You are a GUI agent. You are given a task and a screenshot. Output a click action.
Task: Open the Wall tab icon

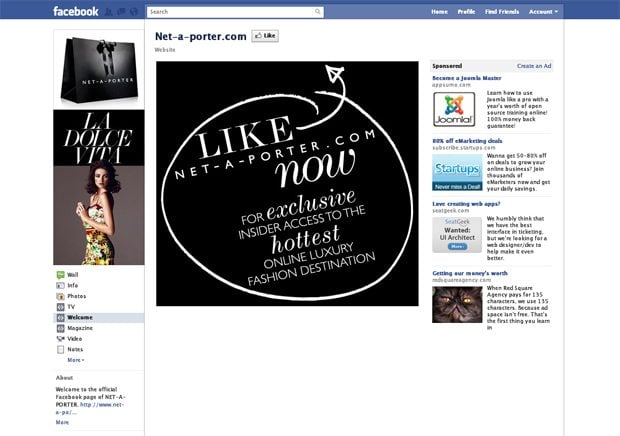[60, 274]
